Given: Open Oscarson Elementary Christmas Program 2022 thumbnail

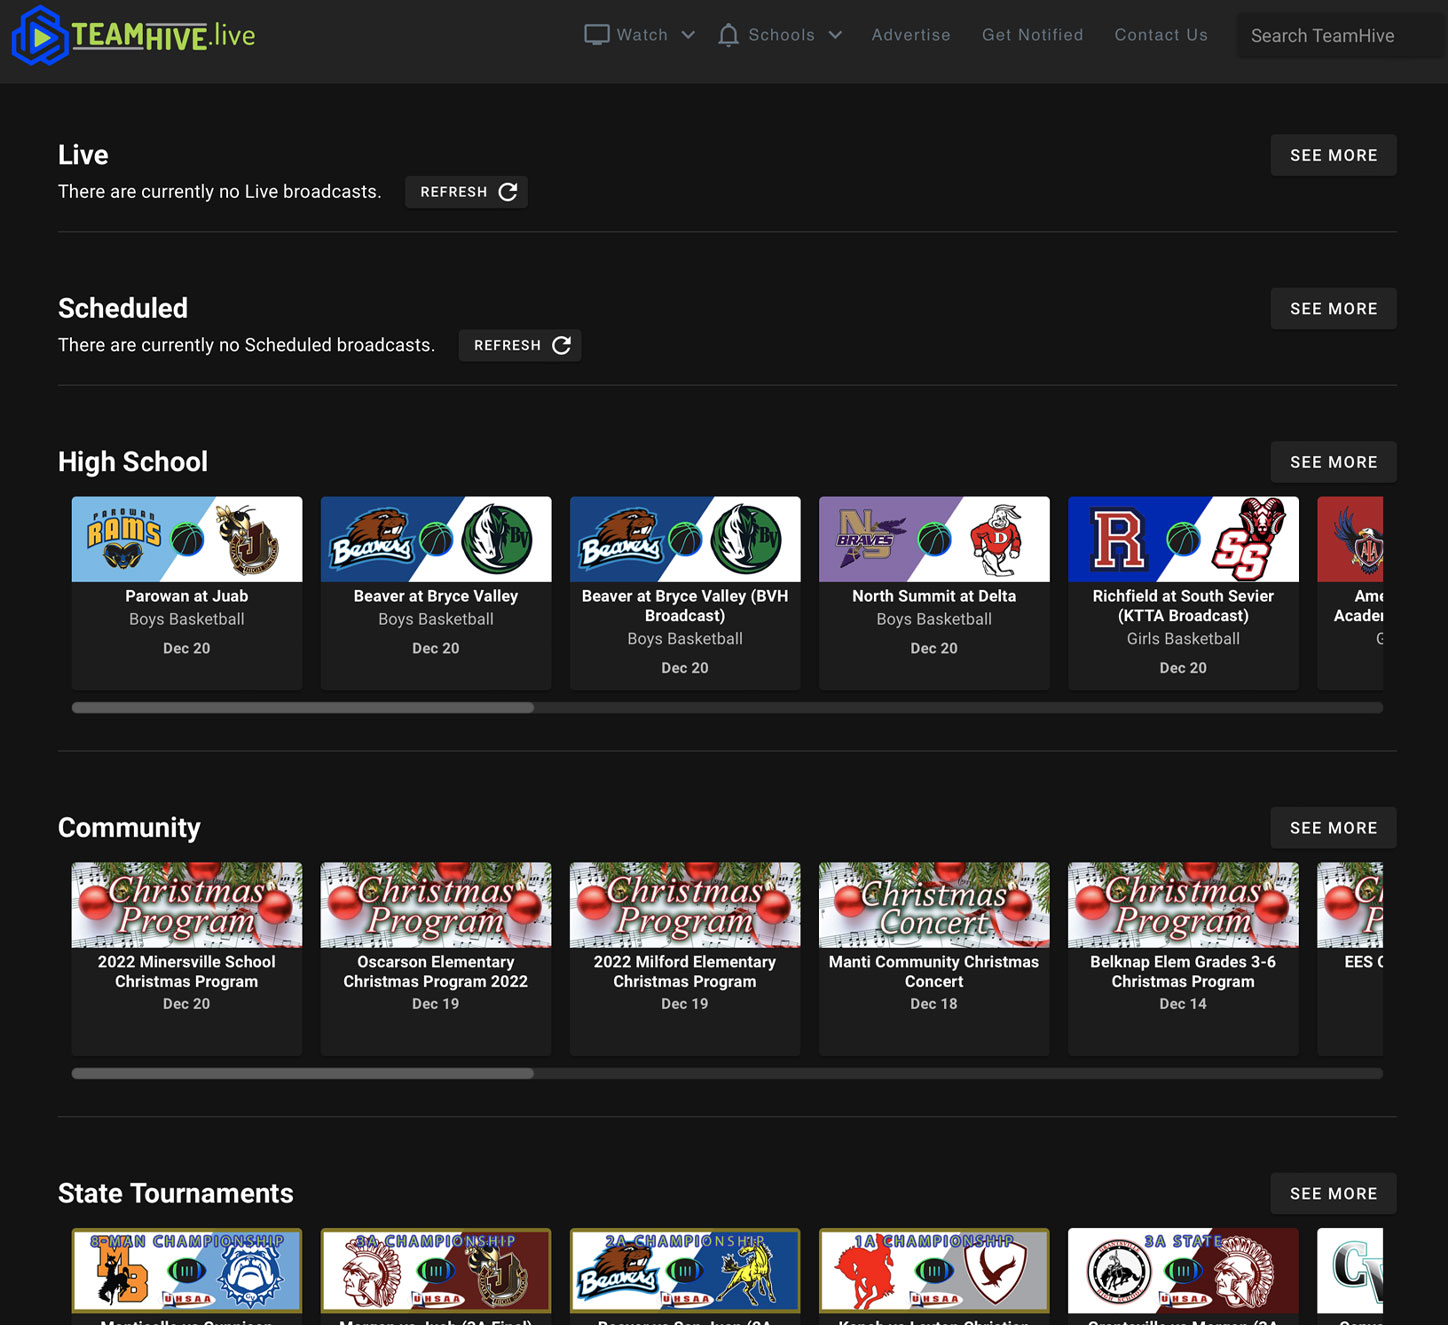Looking at the screenshot, I should [436, 905].
